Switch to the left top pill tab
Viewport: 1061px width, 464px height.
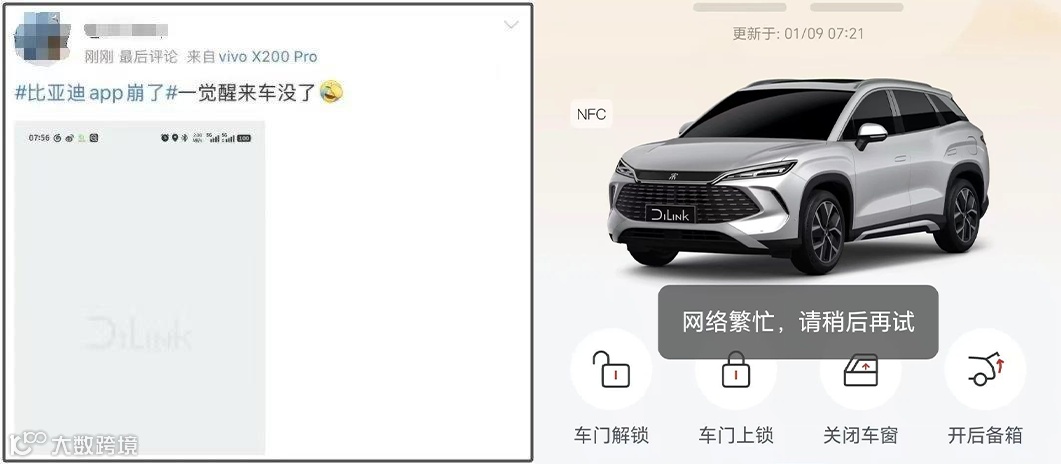click(x=740, y=7)
